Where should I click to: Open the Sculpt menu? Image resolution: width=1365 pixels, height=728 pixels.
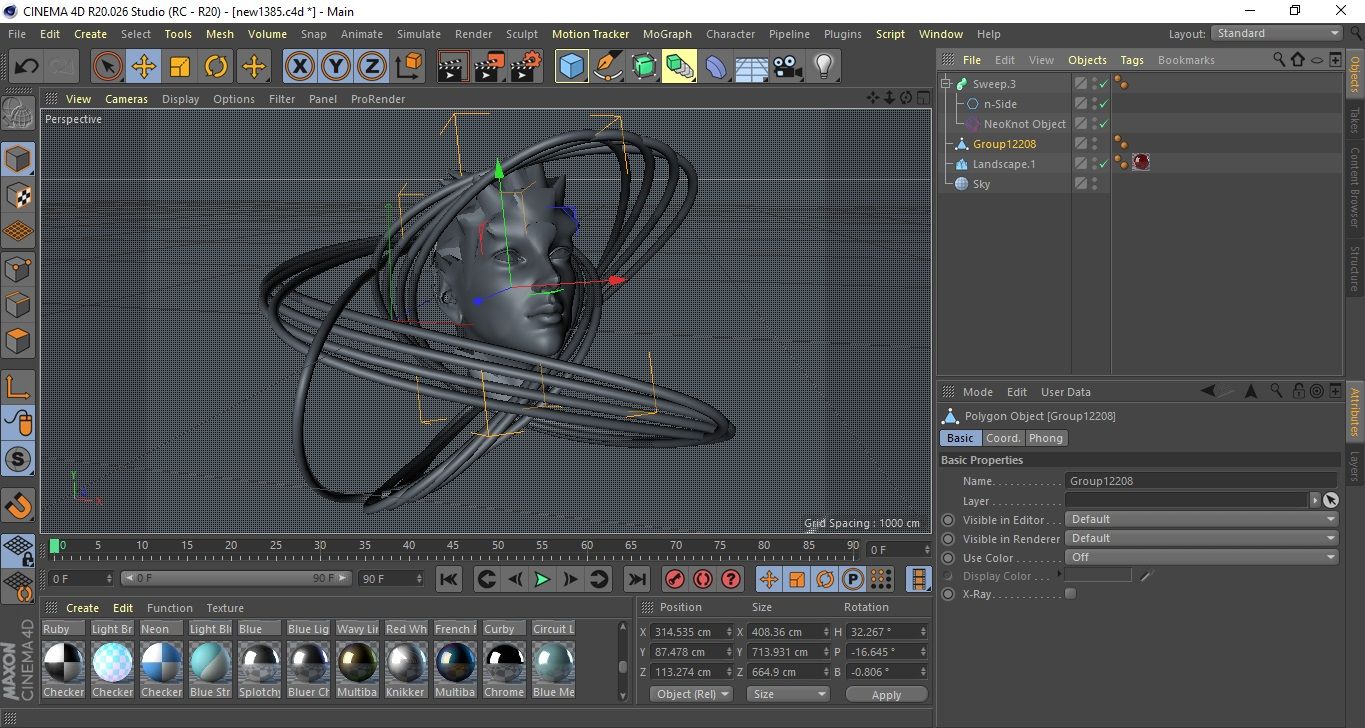(522, 34)
